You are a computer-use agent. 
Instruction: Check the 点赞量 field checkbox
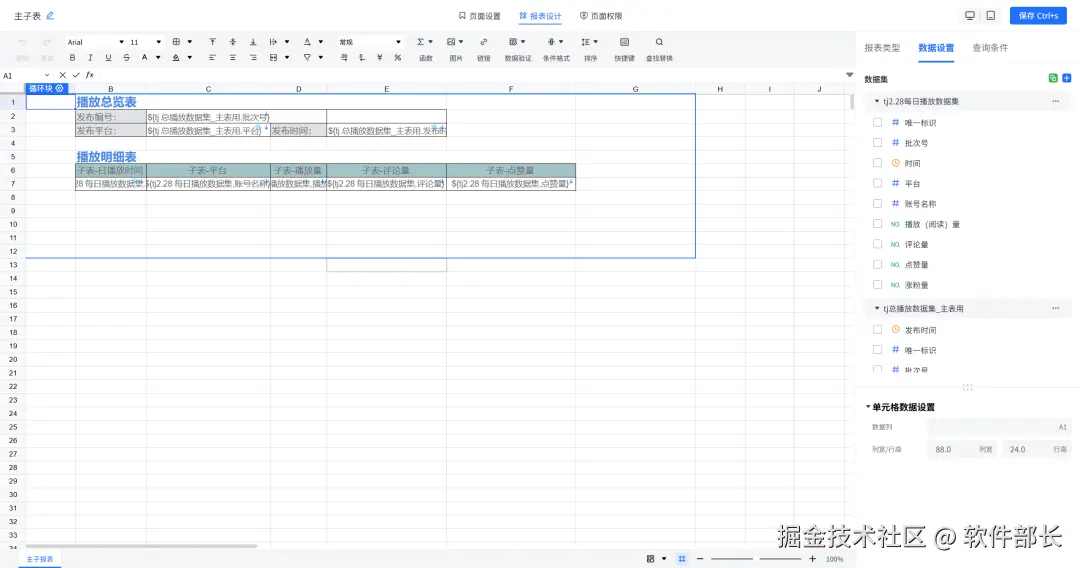tap(878, 264)
